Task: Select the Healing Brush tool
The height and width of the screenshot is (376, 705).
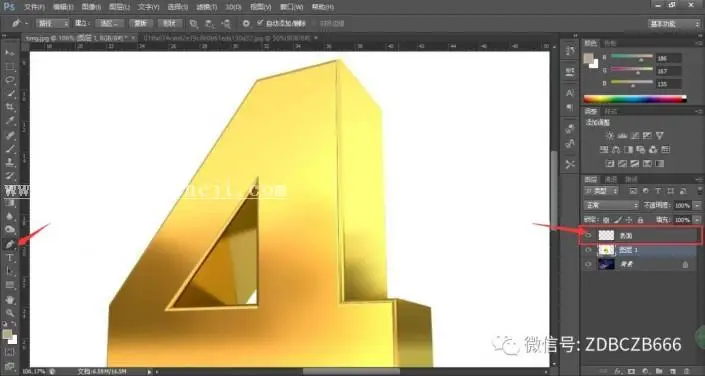Action: click(x=10, y=135)
